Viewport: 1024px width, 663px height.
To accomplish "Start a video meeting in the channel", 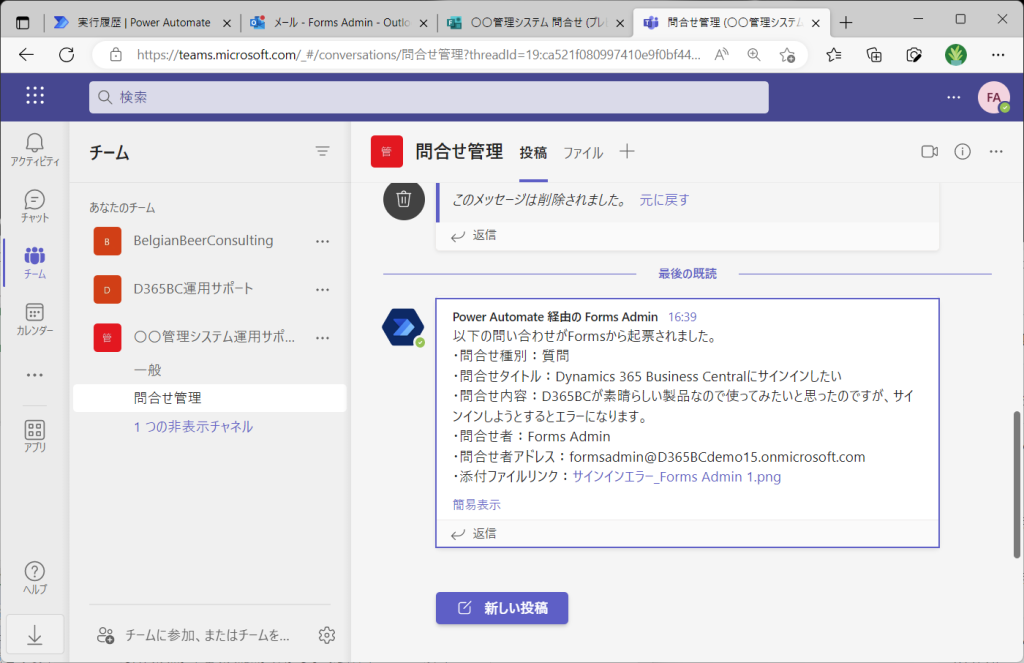I will (929, 152).
